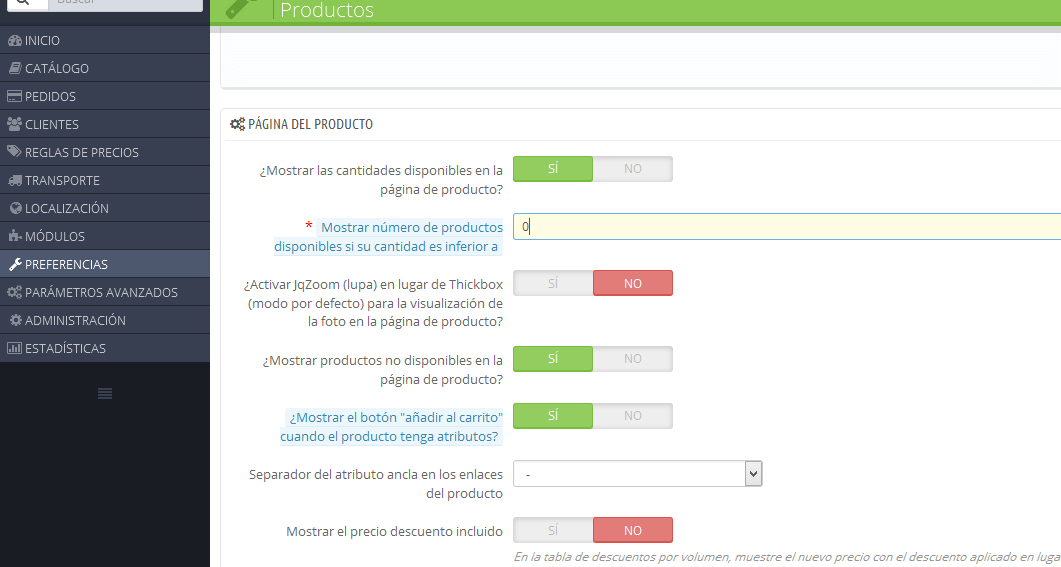Click the Transporte truck icon

(14, 181)
